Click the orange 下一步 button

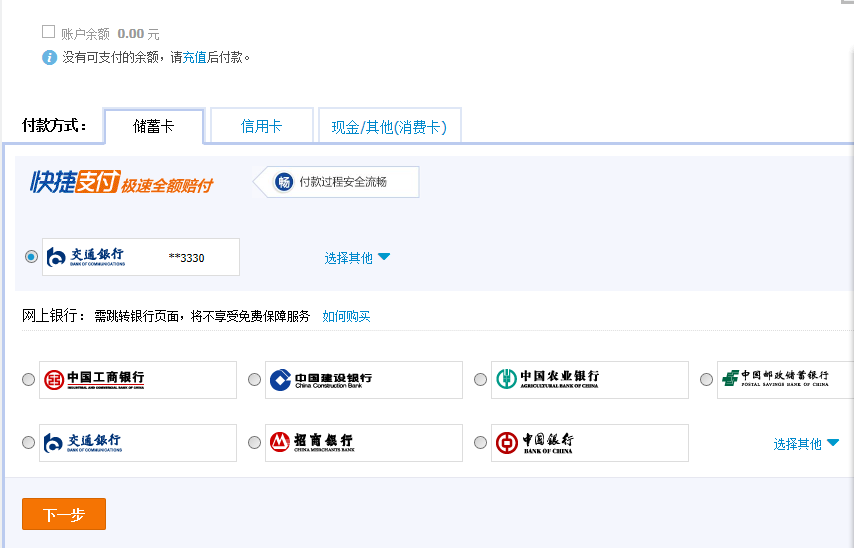point(64,514)
